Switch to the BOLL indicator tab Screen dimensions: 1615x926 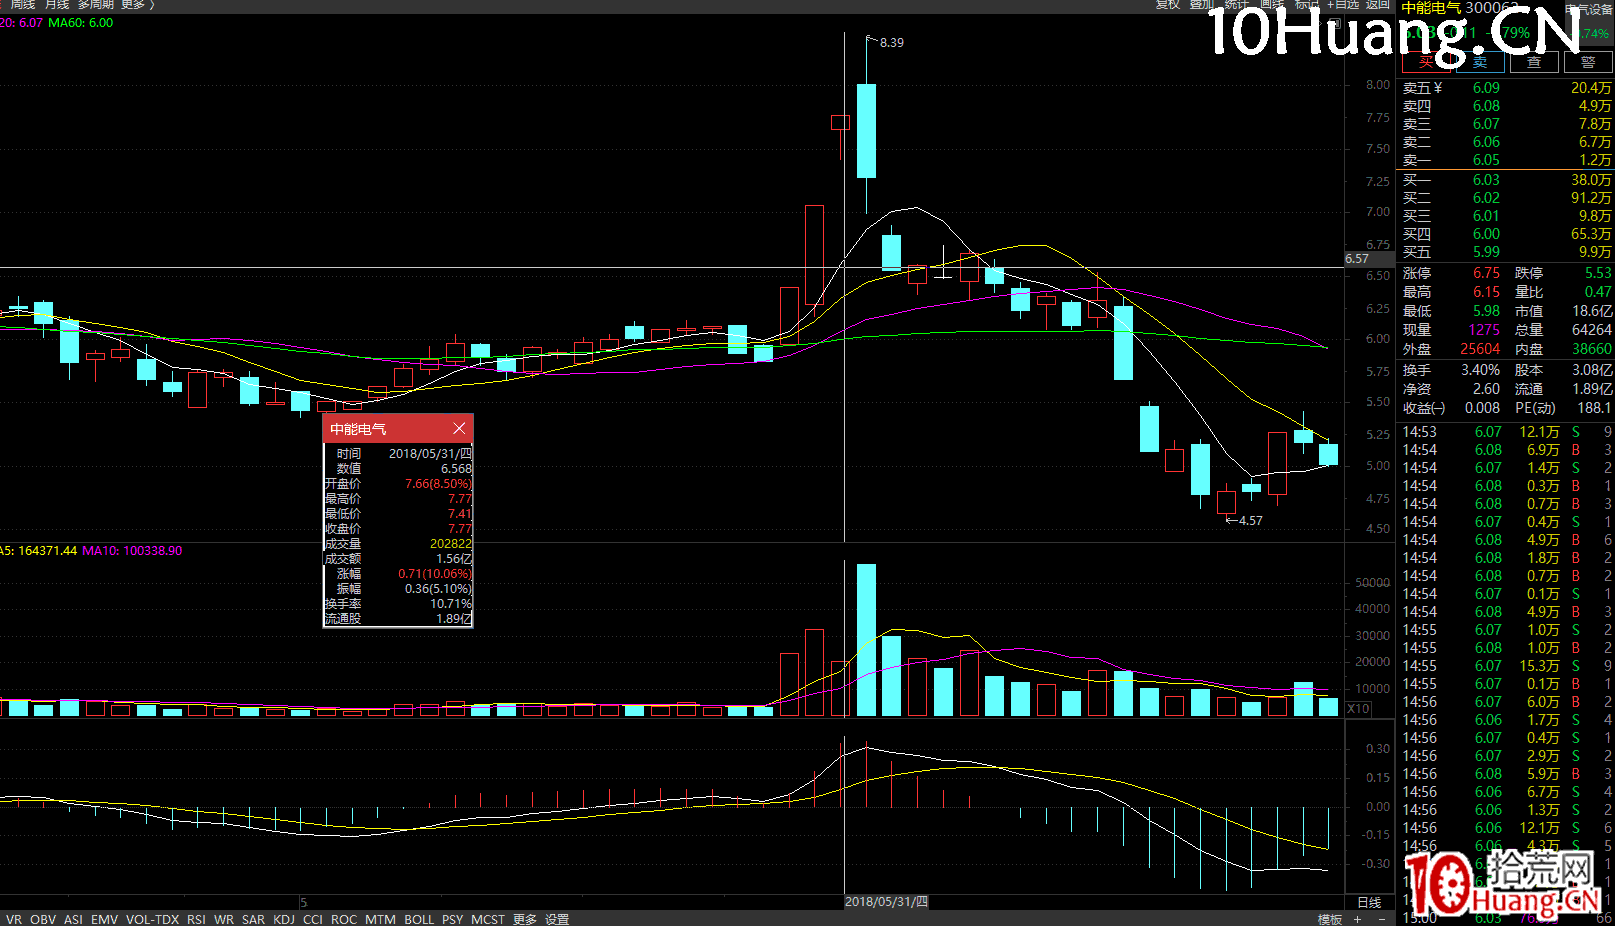pos(419,919)
